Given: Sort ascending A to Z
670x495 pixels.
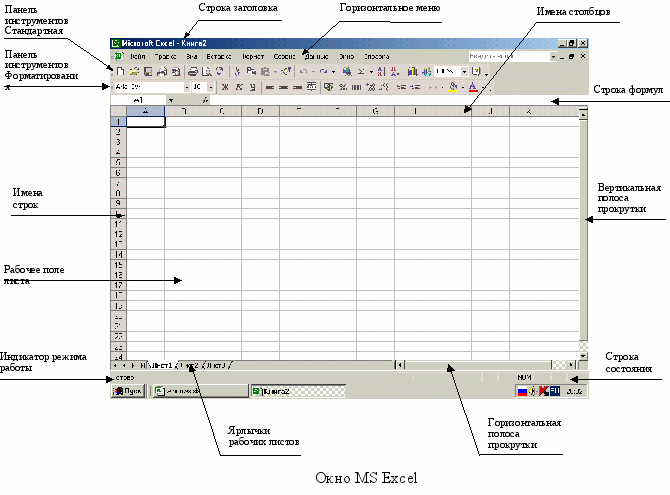Looking at the screenshot, I should click(381, 71).
